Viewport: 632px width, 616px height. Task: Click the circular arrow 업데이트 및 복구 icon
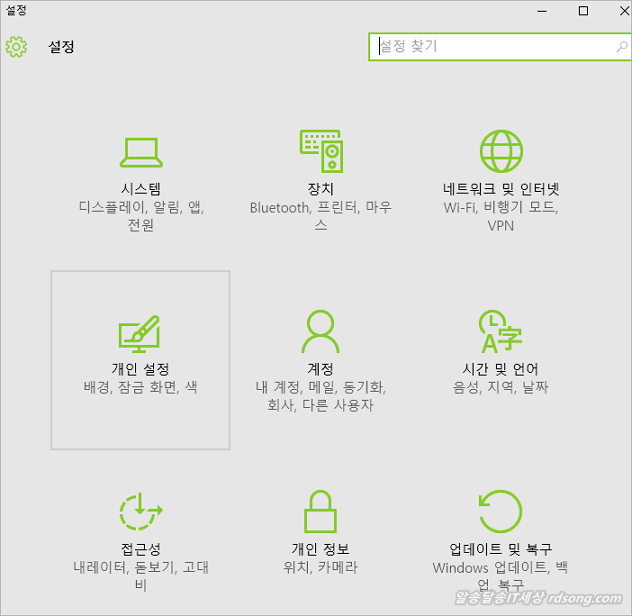(501, 513)
